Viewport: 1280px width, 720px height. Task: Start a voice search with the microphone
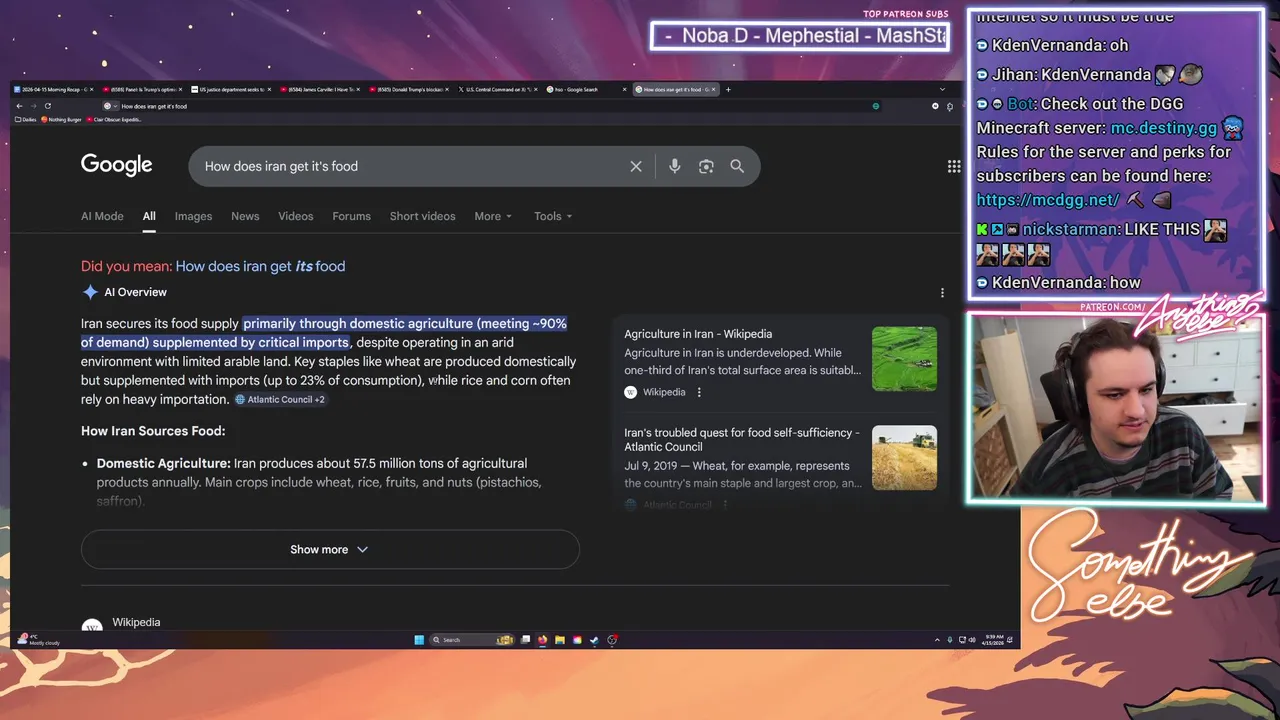675,166
